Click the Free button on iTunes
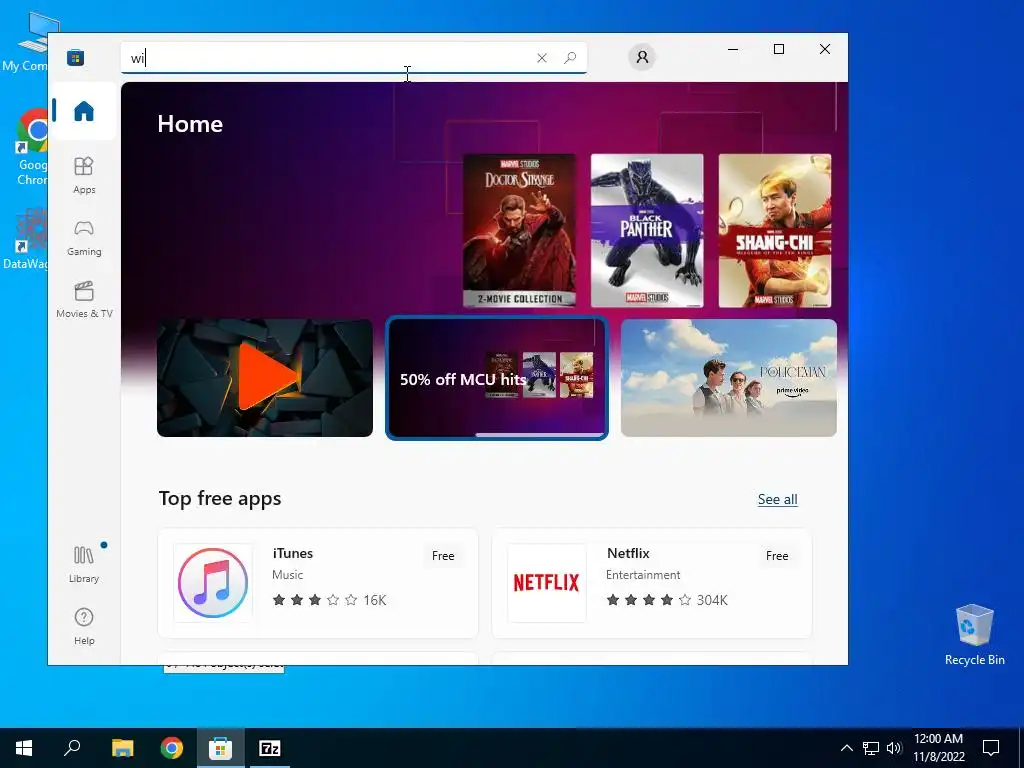The width and height of the screenshot is (1024, 768). [x=443, y=556]
